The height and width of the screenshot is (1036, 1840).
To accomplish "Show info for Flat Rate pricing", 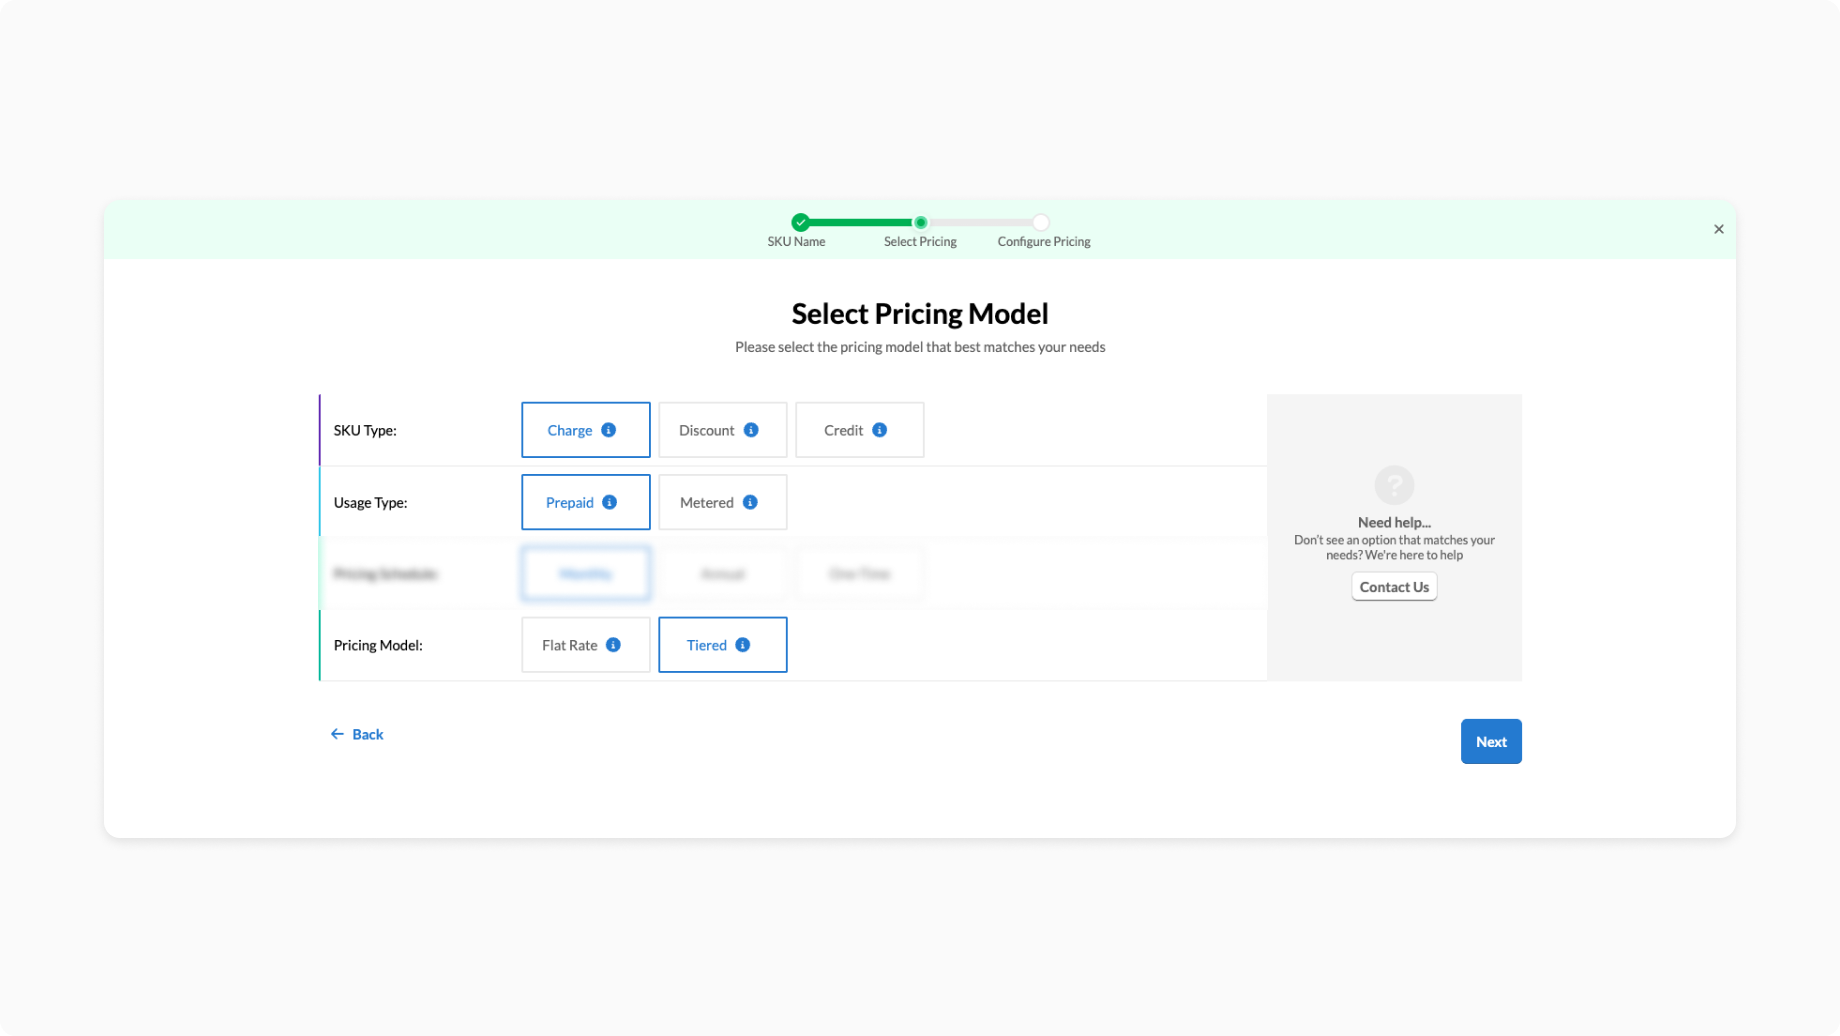I will [x=613, y=645].
